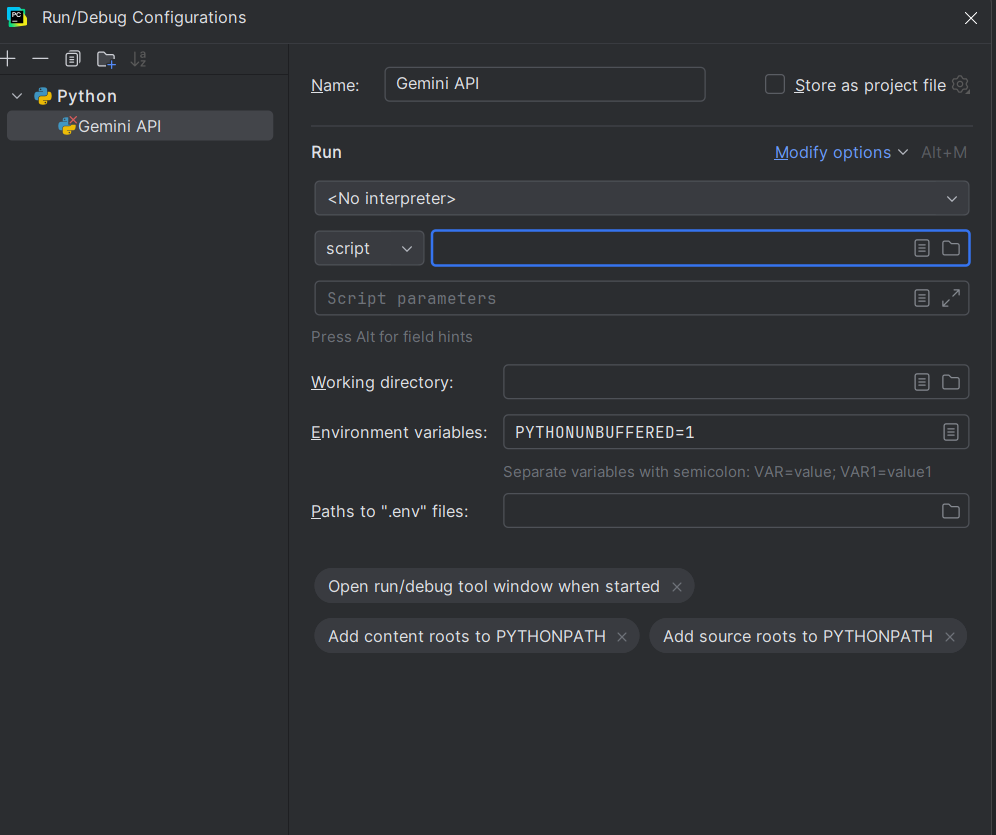Enable Store as project file checkbox
This screenshot has width=996, height=835.
pyautogui.click(x=774, y=84)
